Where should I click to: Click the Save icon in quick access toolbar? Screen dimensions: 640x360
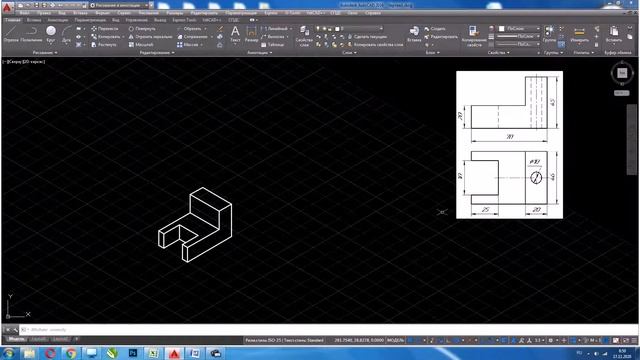click(x=36, y=5)
